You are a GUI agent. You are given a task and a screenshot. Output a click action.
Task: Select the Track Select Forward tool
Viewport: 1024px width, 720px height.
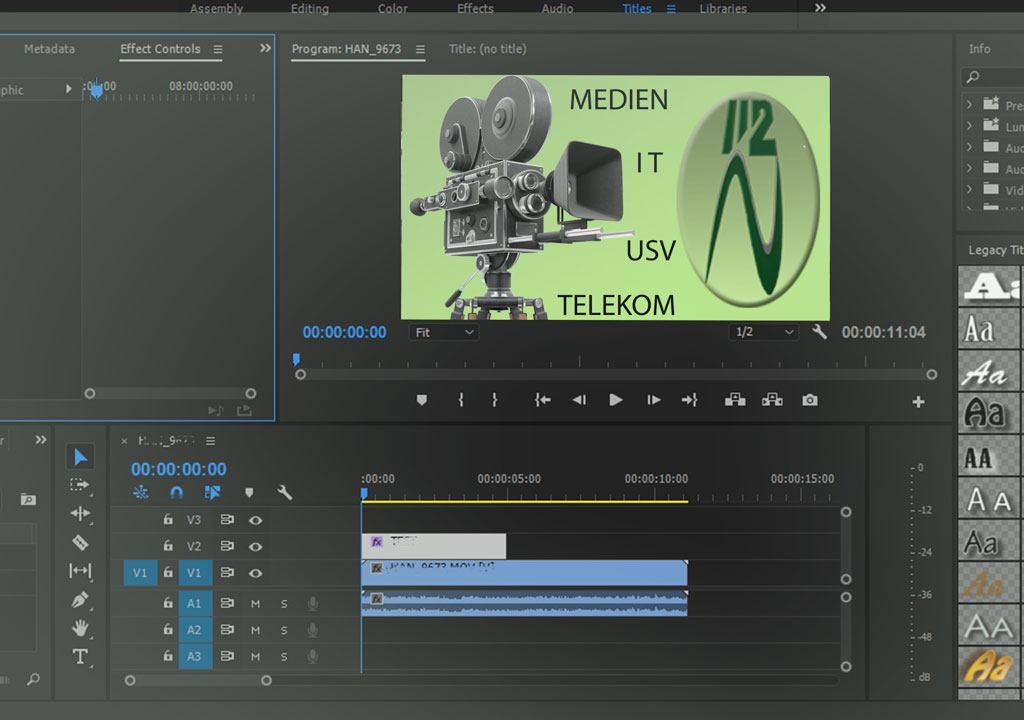(80, 485)
